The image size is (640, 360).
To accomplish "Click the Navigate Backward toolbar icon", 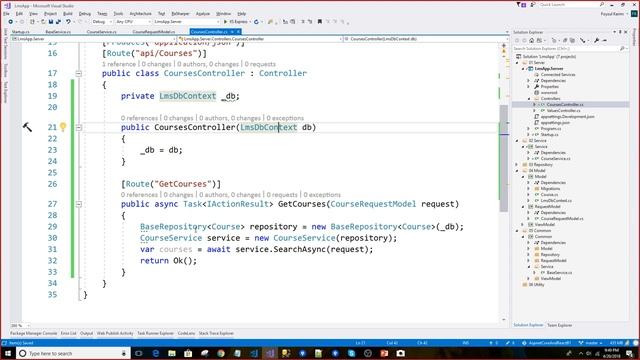I will (11, 22).
